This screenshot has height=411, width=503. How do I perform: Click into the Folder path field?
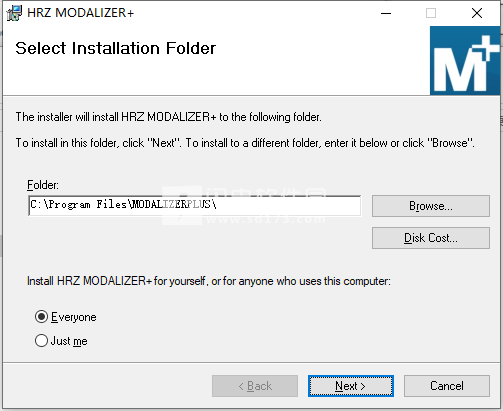pos(195,206)
